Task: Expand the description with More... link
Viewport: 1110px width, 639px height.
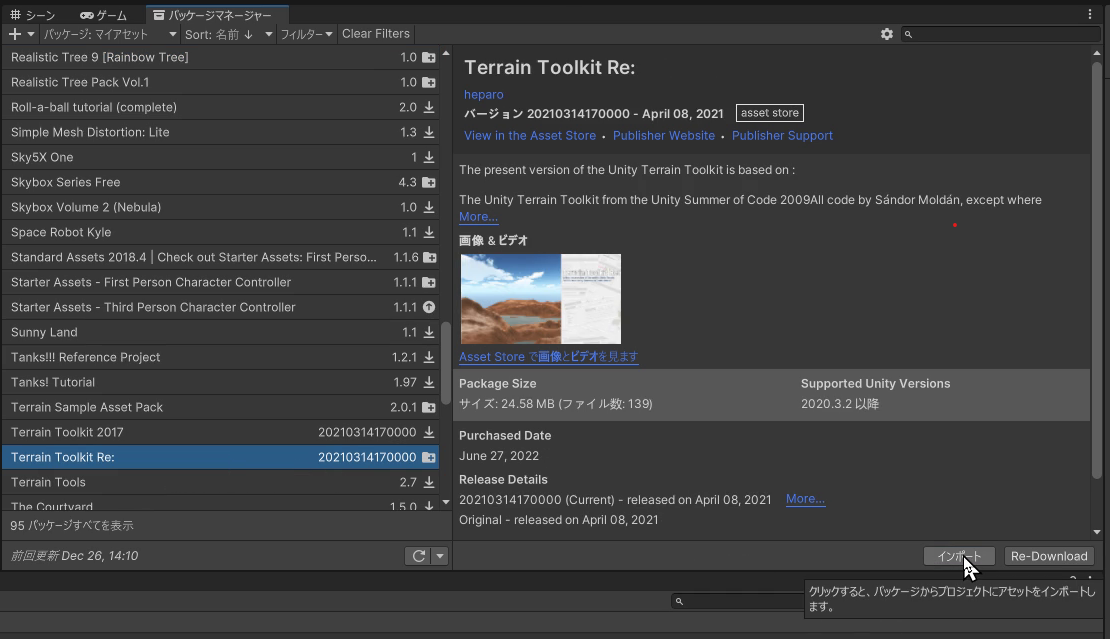Action: click(x=479, y=217)
